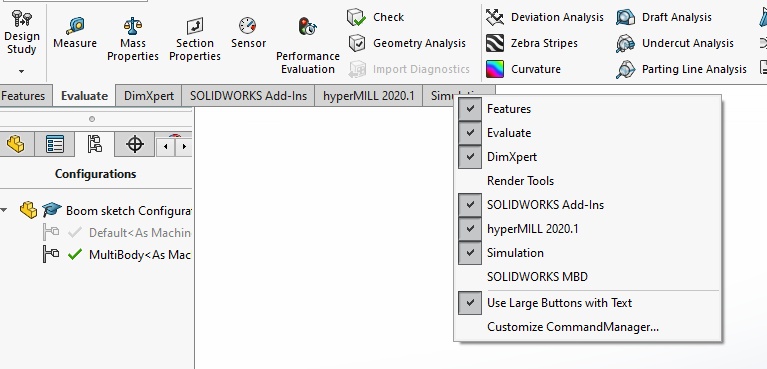Select the Default<As Machined> configuration
Viewport: 767px width, 369px height.
pos(117,232)
